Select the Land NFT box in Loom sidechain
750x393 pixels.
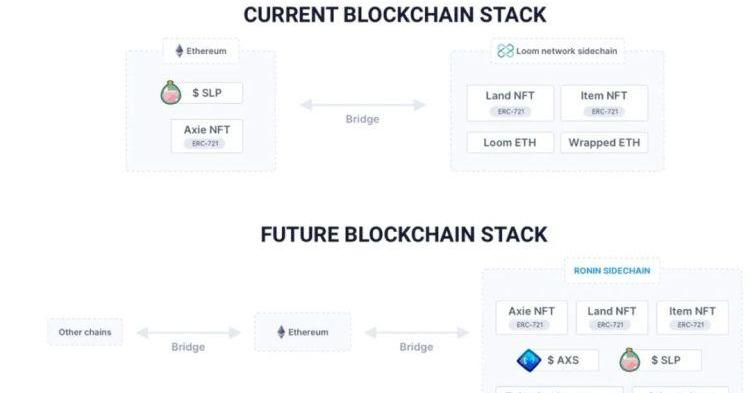pyautogui.click(x=510, y=103)
